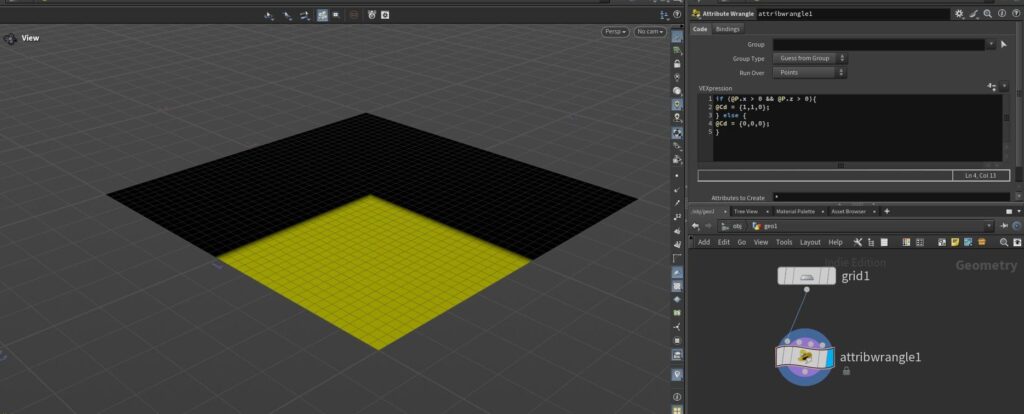Click the wrench icon in network toolbar
The image size is (1024, 414).
(x=858, y=242)
